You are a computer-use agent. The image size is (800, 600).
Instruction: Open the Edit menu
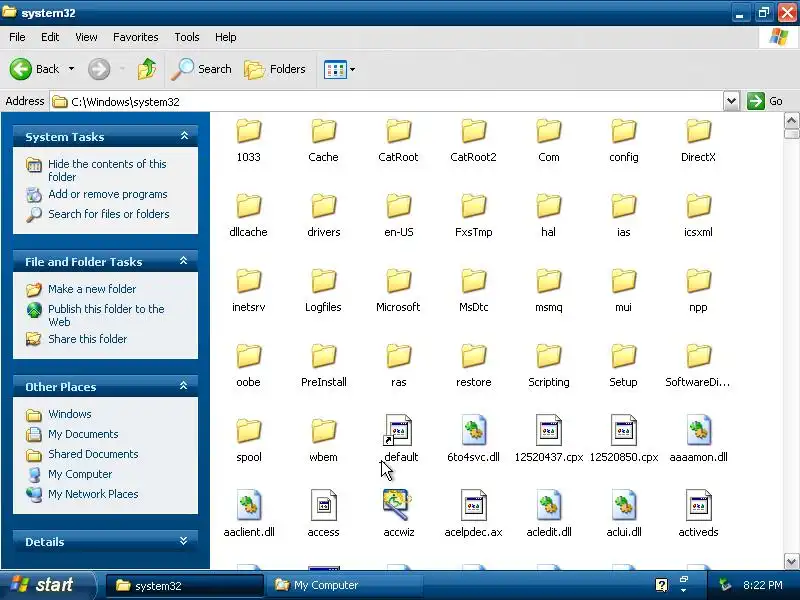tap(50, 37)
